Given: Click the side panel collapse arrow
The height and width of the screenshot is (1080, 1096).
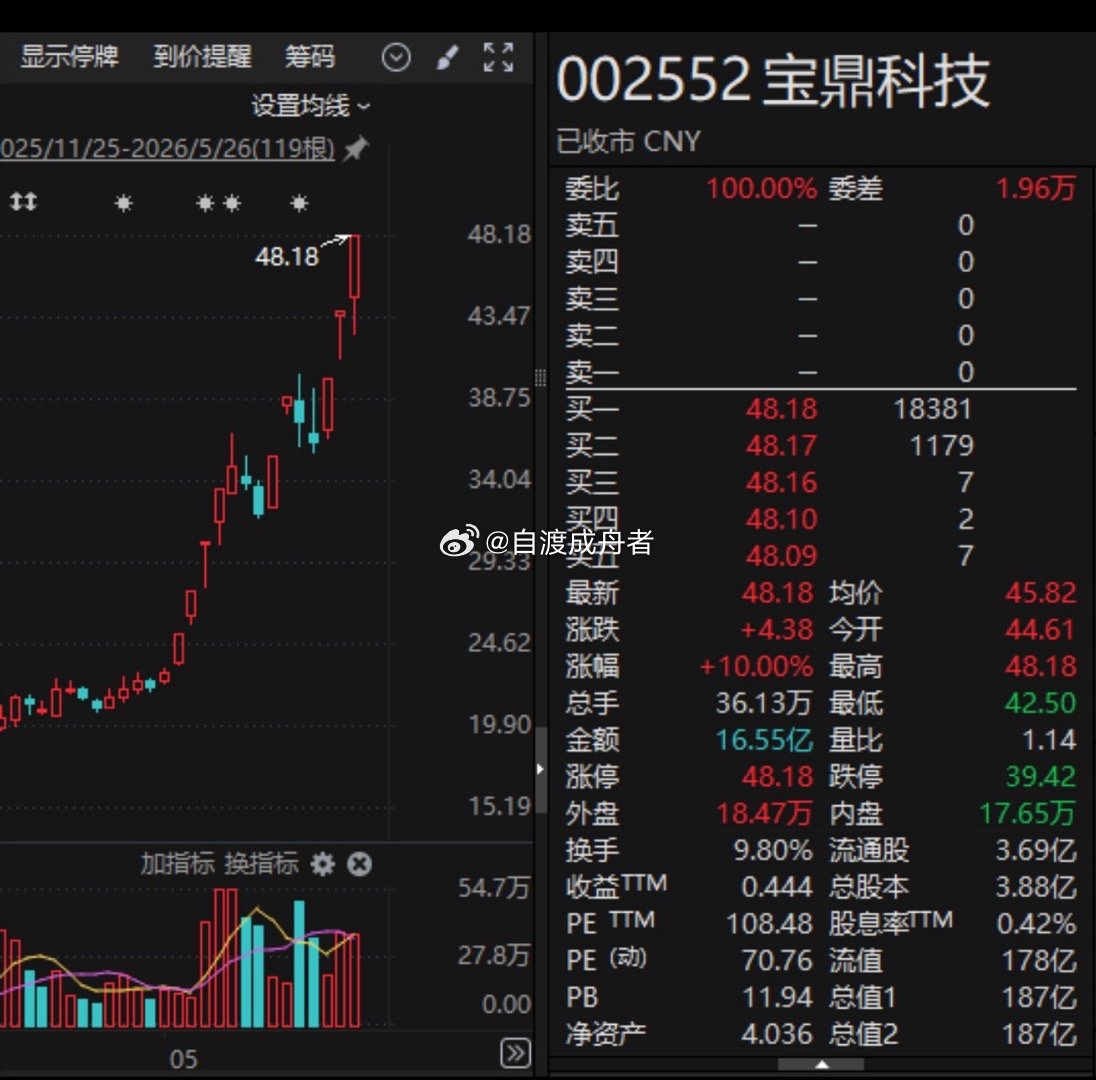Looking at the screenshot, I should coord(540,769).
